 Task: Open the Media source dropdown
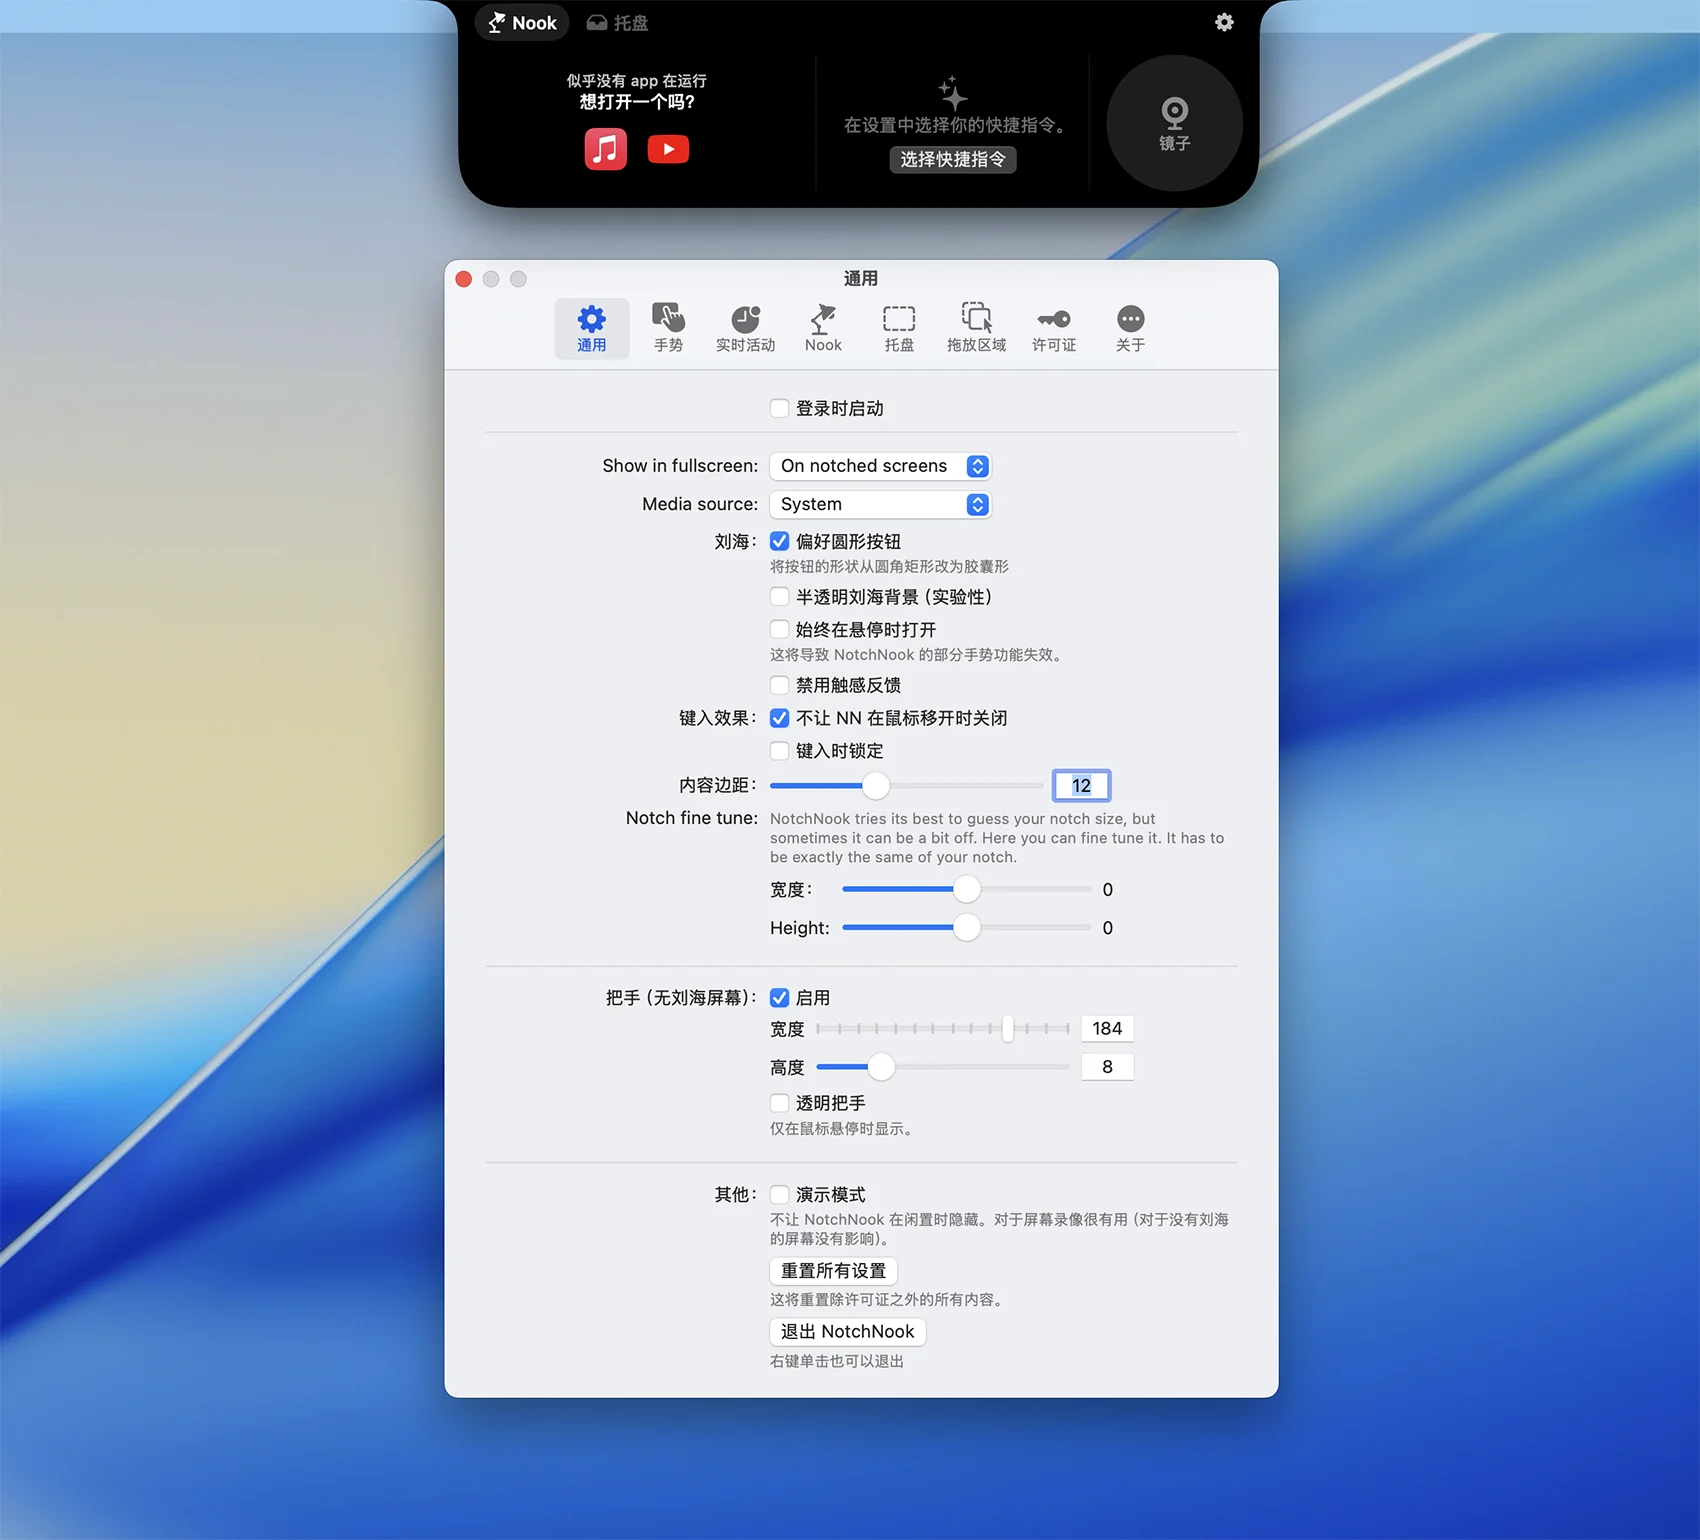coord(880,504)
